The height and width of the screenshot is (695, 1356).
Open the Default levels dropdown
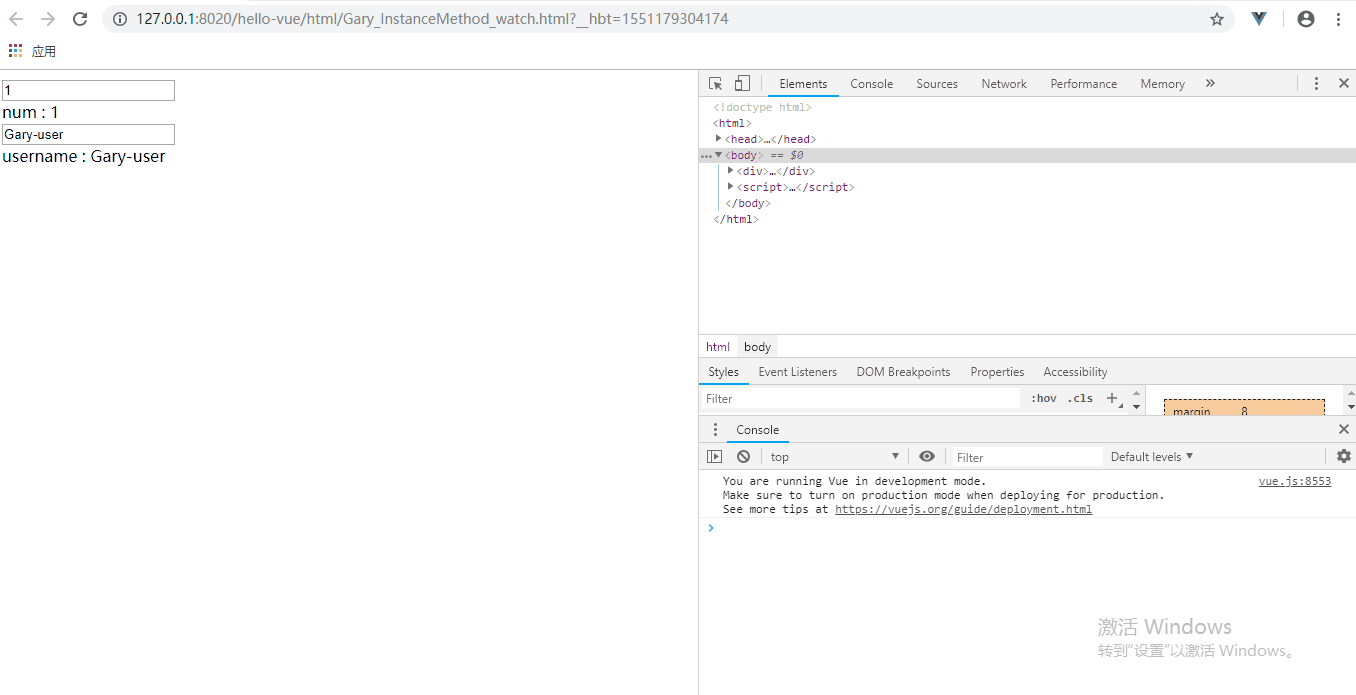(1152, 457)
